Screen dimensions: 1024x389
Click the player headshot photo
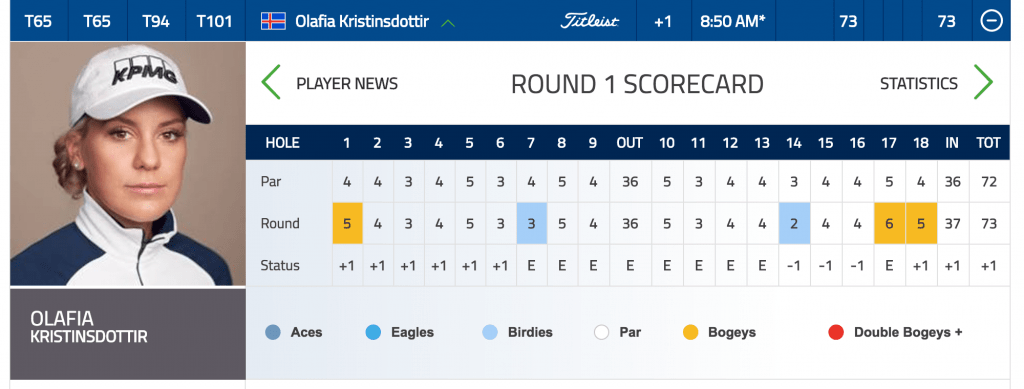[x=128, y=164]
